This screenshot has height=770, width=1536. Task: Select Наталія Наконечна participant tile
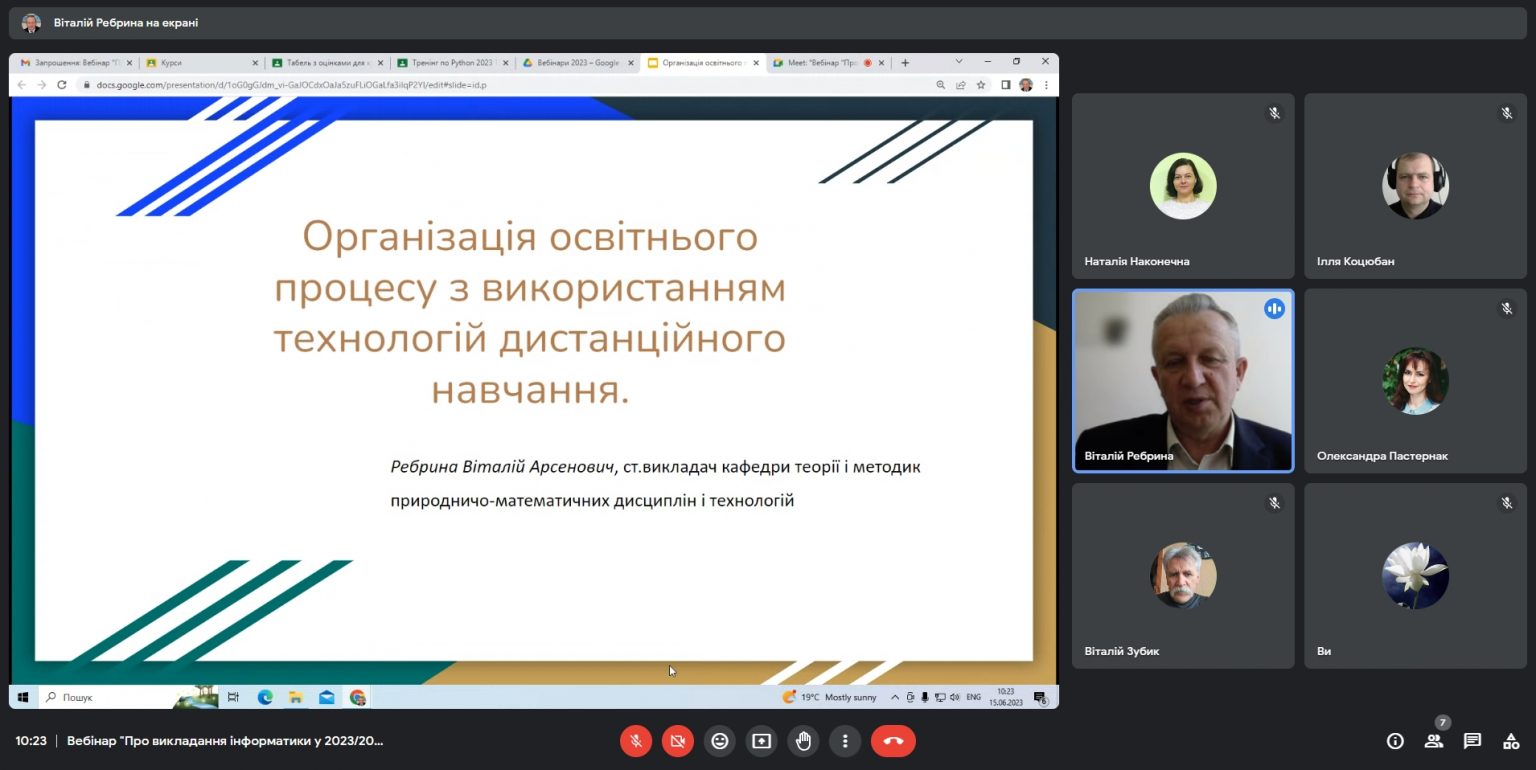point(1183,187)
